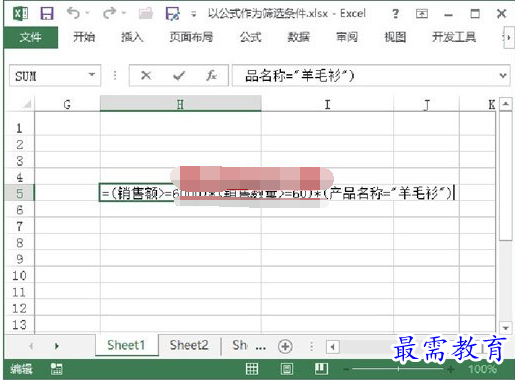
Task: Open the 文件 (File) tab
Action: [x=31, y=37]
